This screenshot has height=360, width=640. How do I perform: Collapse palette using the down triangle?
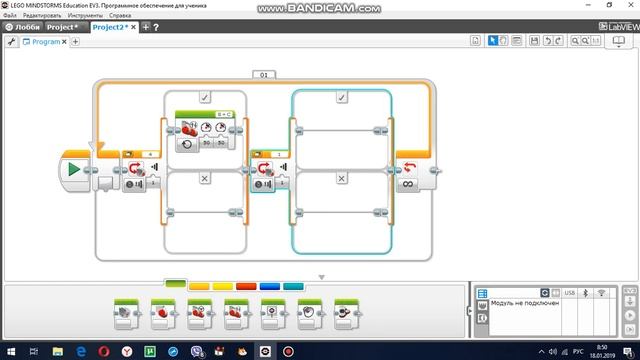click(321, 278)
